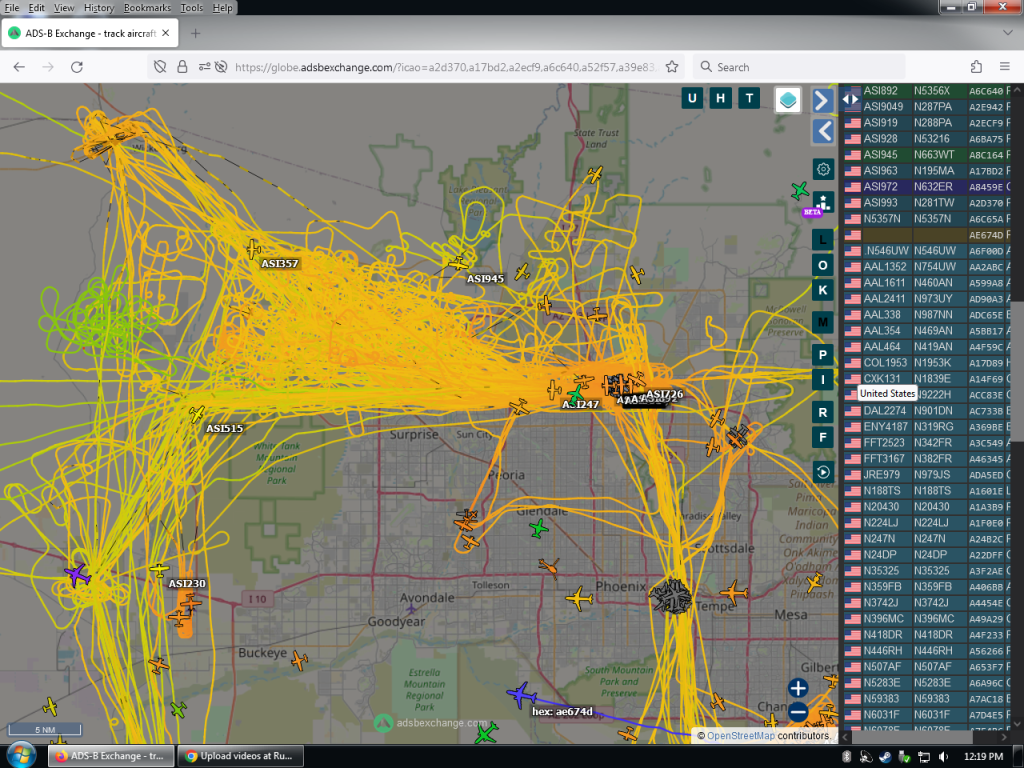Toggle the F map option
1024x768 pixels.
(823, 437)
